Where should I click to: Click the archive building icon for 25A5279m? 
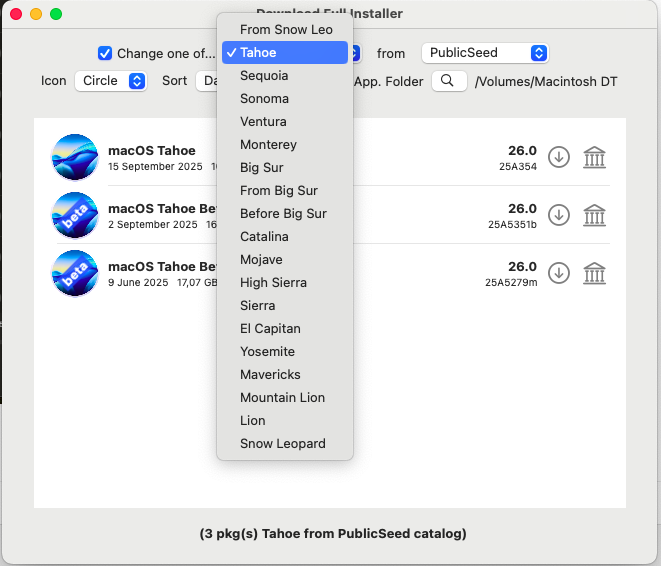pyautogui.click(x=594, y=273)
